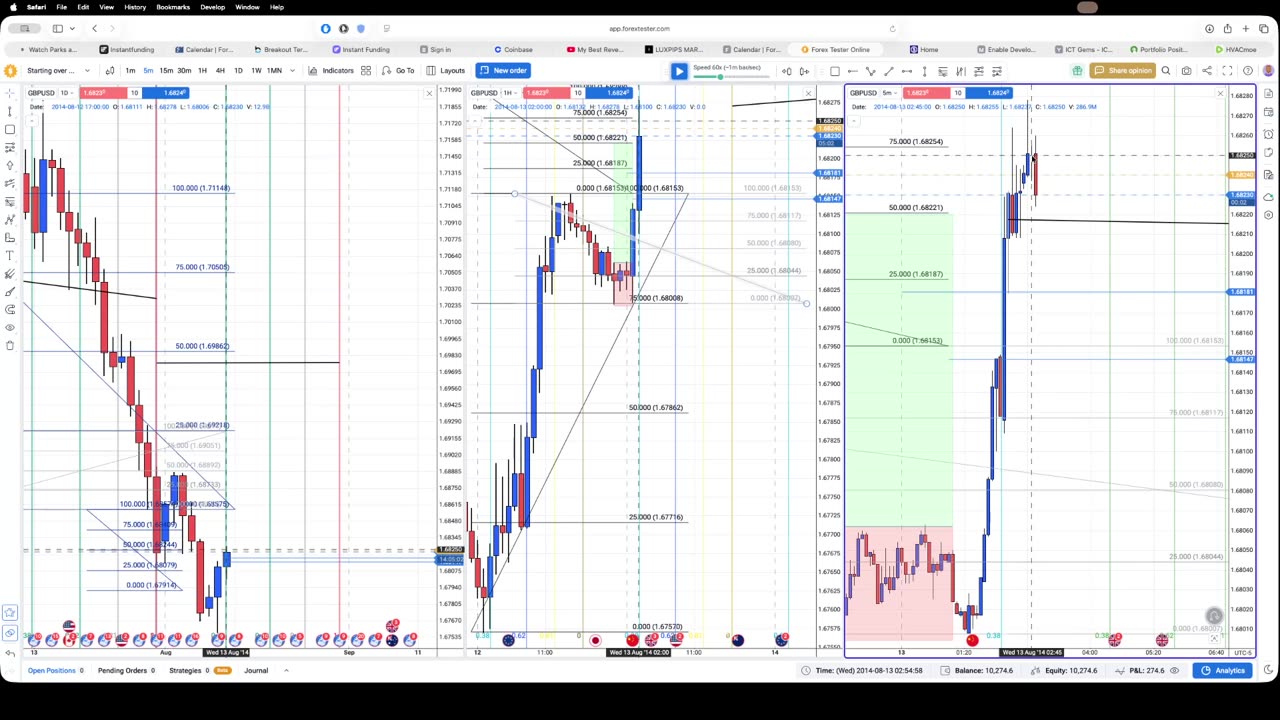Viewport: 1280px width, 720px height.
Task: Click the Share opinion button
Action: pyautogui.click(x=1121, y=70)
